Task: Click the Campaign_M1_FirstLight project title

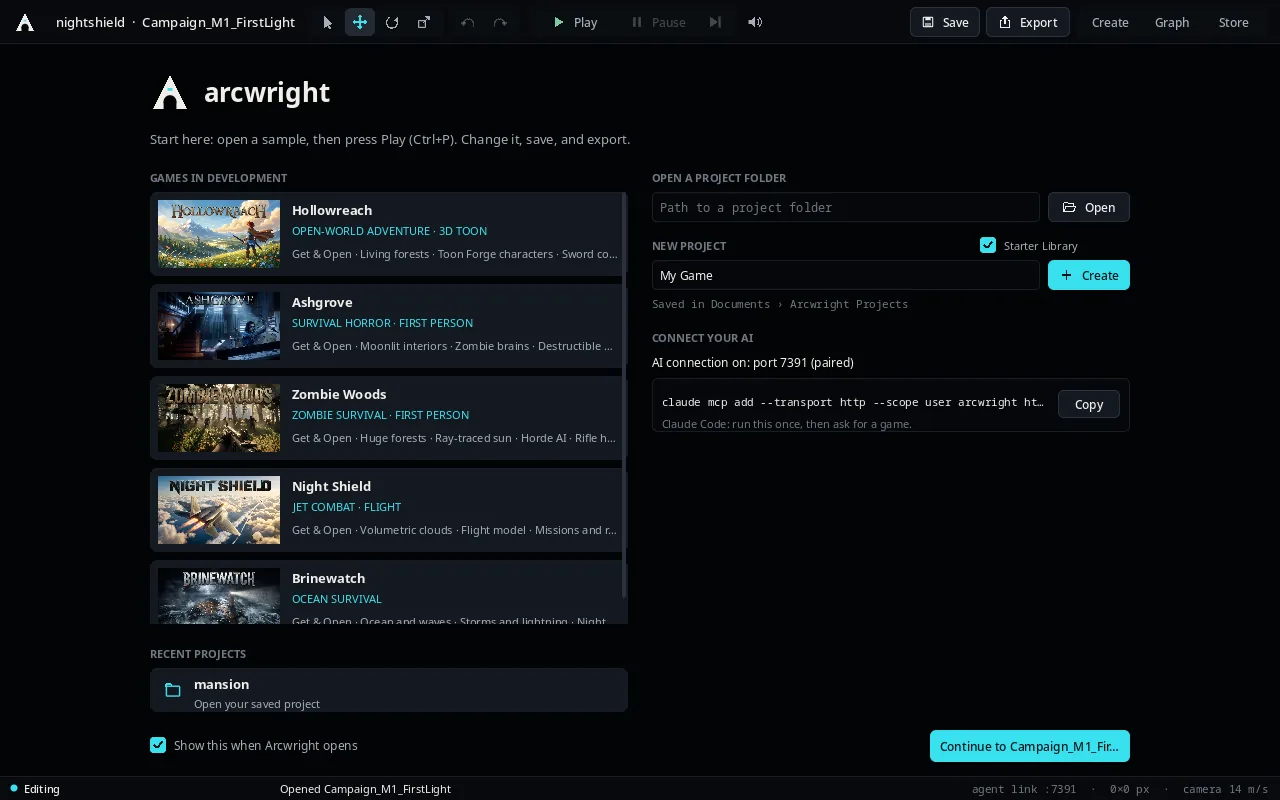Action: tap(218, 22)
